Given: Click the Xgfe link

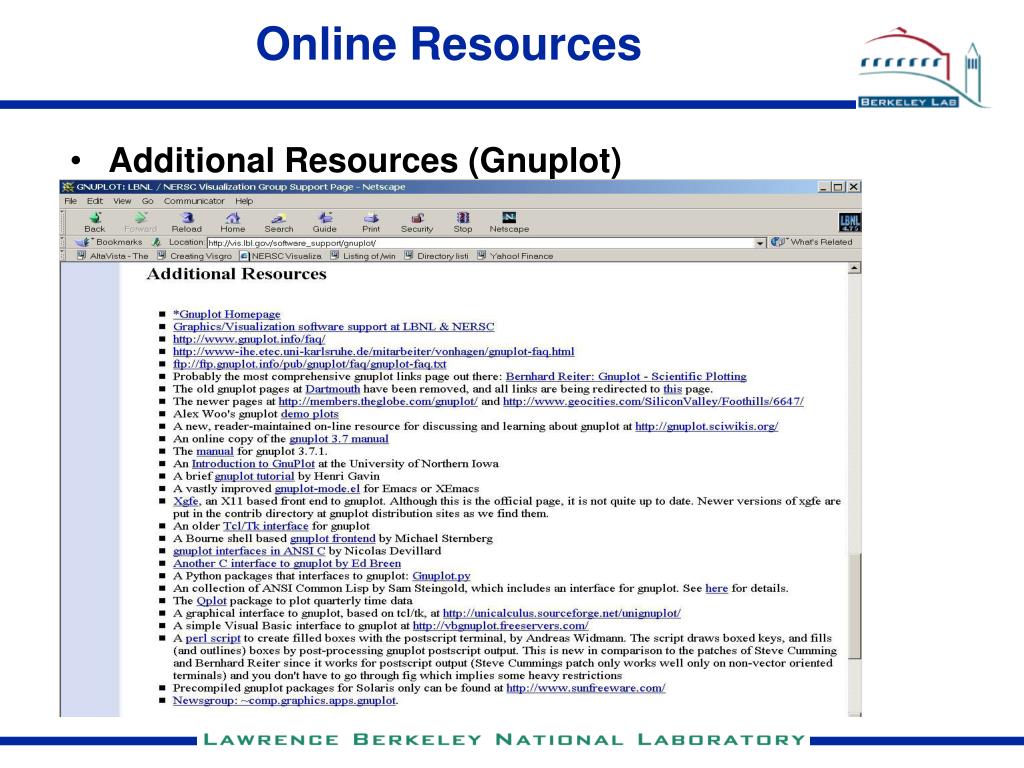Looking at the screenshot, I should click(x=185, y=501).
